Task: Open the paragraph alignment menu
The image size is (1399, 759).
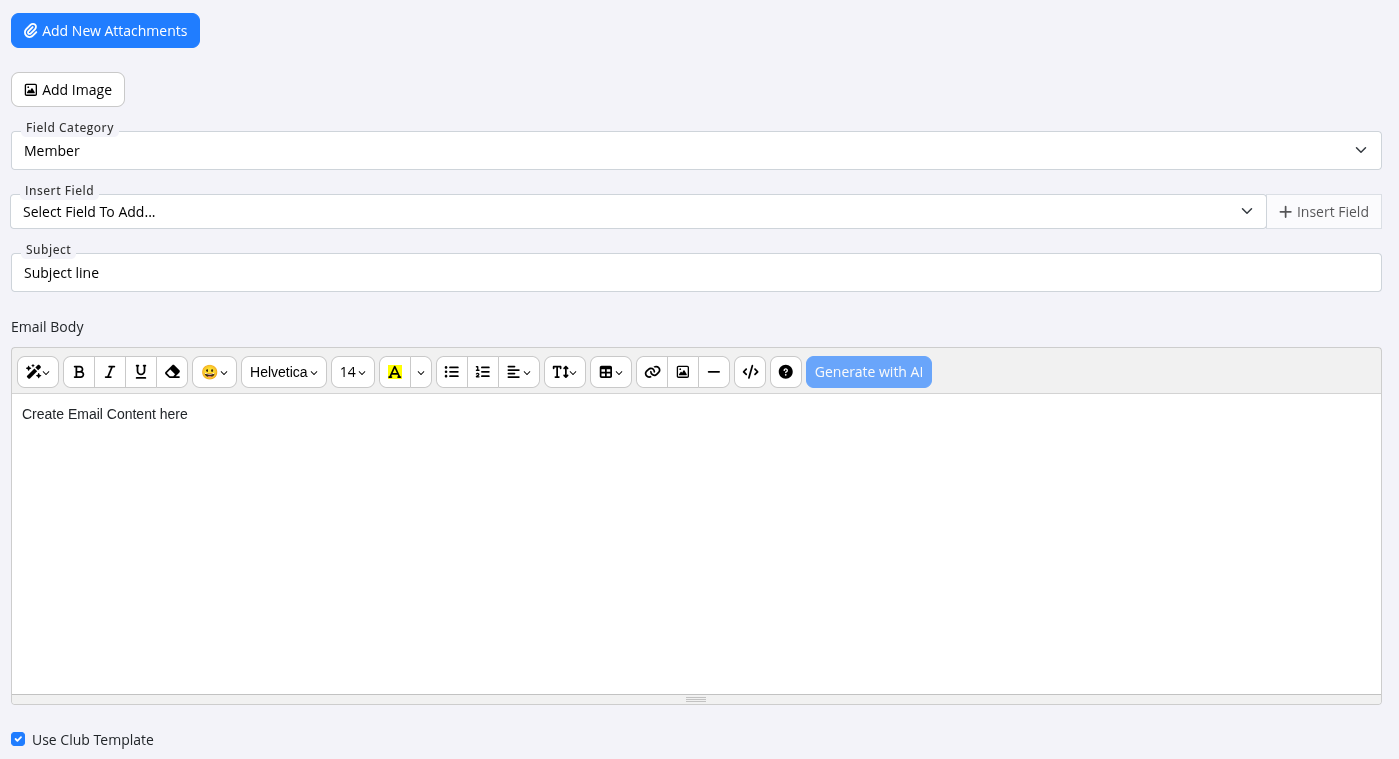Action: pyautogui.click(x=519, y=372)
